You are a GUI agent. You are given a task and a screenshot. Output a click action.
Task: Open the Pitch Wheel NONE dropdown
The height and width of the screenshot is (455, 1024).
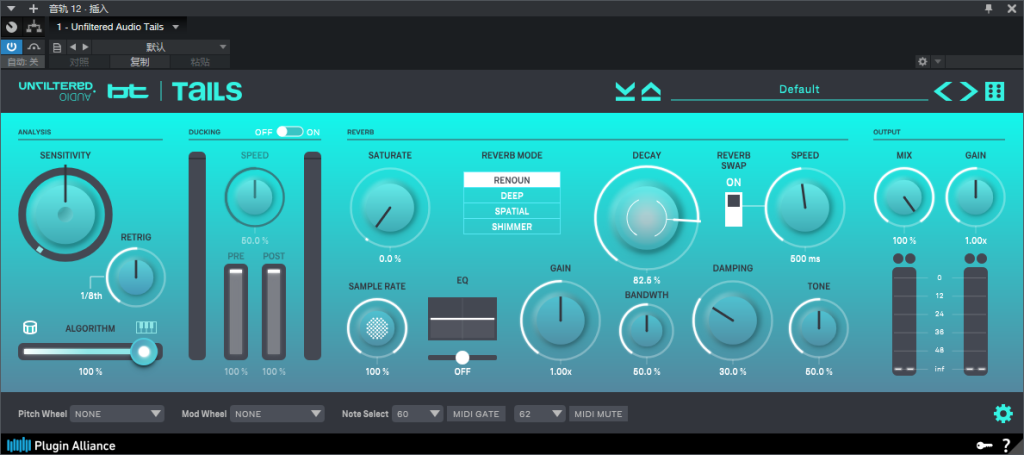pos(117,413)
